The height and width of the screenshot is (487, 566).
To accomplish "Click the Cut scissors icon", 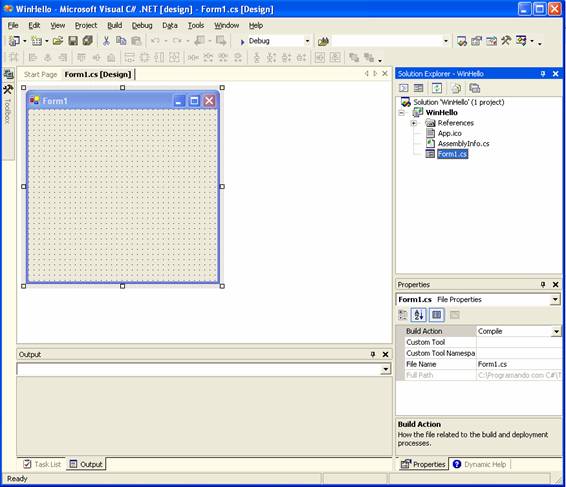I will pyautogui.click(x=106, y=41).
